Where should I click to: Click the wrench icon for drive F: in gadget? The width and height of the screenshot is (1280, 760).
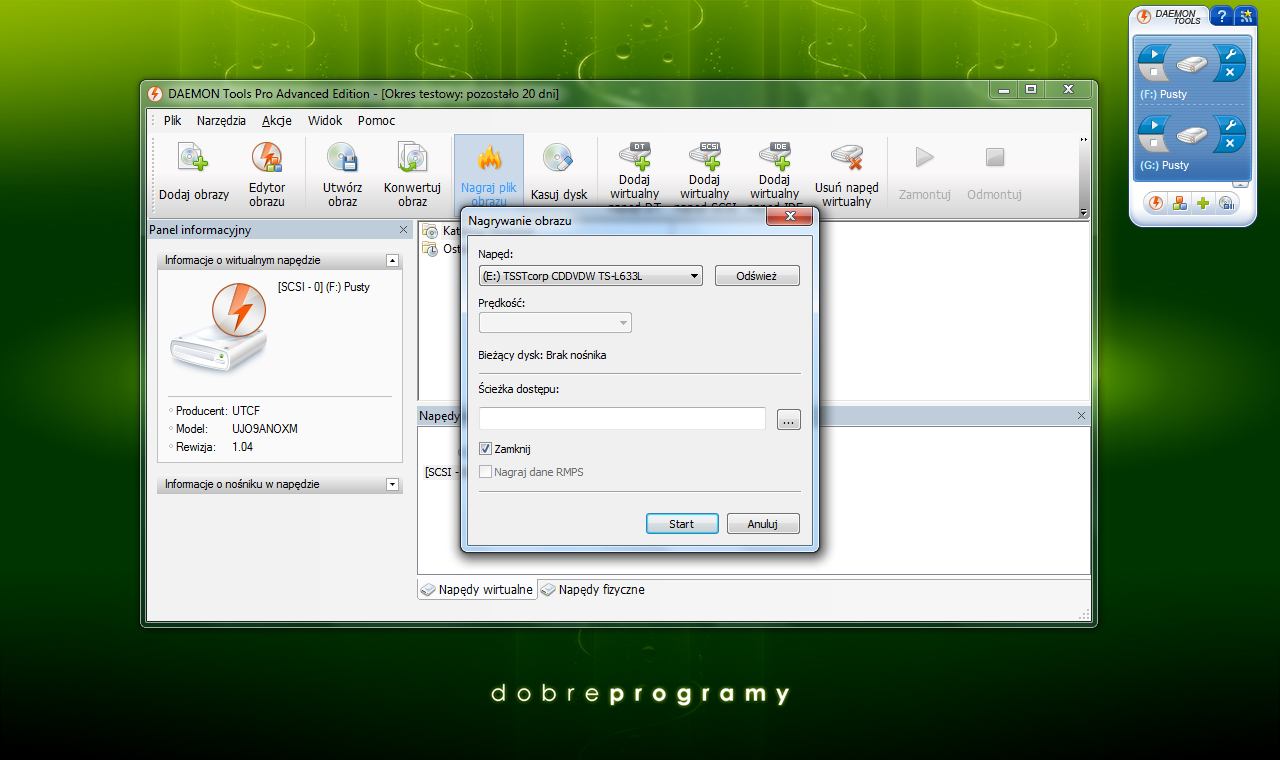point(1230,54)
